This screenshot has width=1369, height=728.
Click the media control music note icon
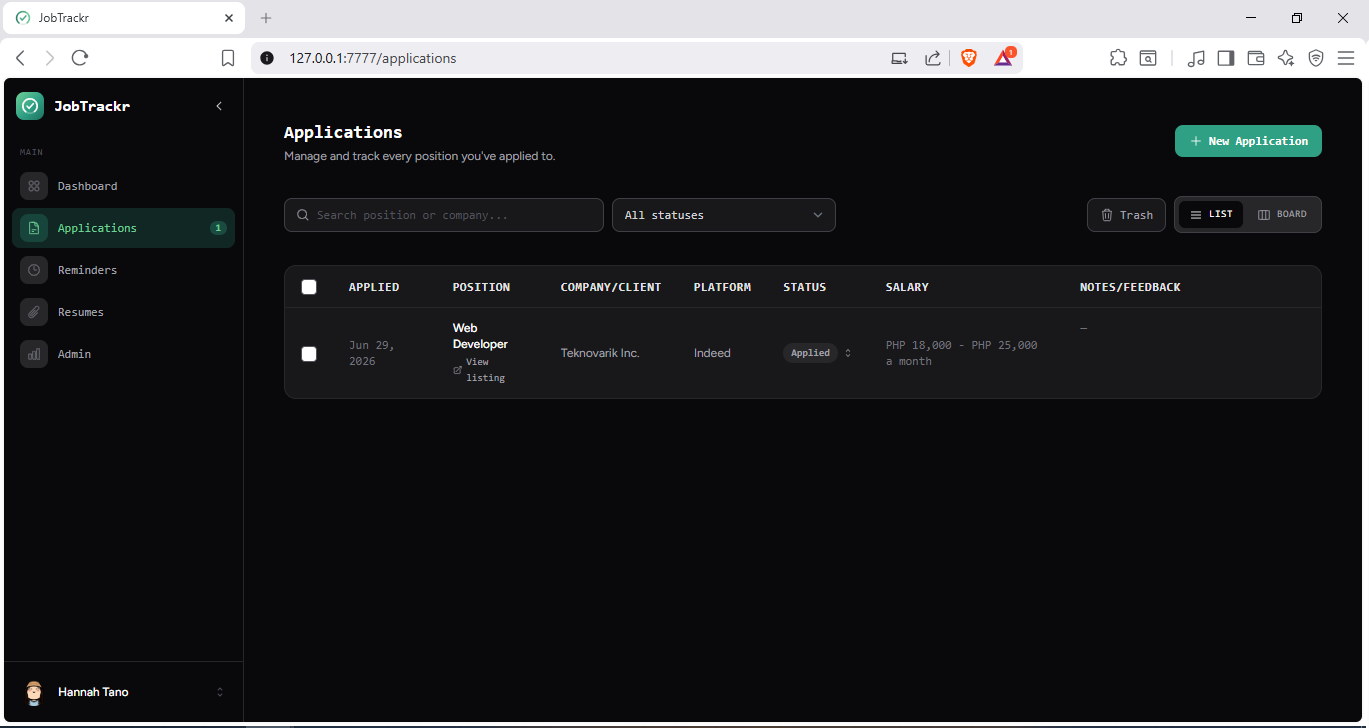pos(1196,58)
